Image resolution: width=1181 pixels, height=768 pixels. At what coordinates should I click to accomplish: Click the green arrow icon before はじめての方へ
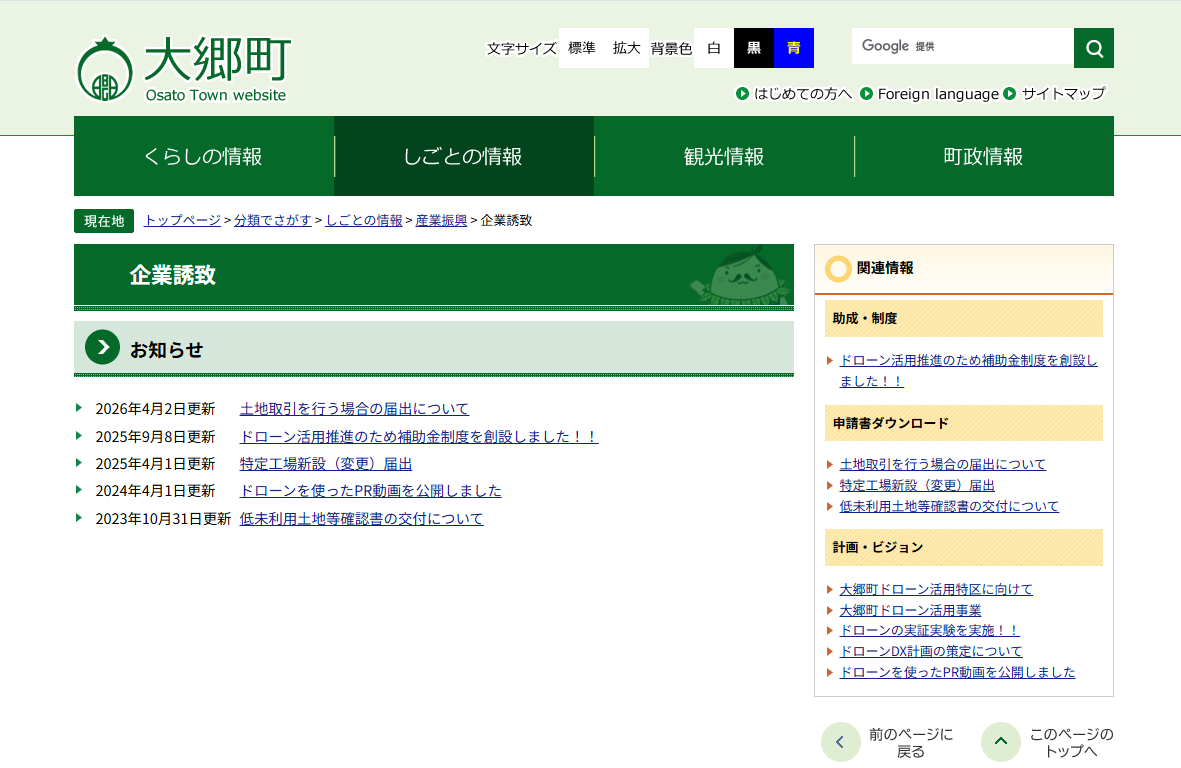[x=742, y=93]
